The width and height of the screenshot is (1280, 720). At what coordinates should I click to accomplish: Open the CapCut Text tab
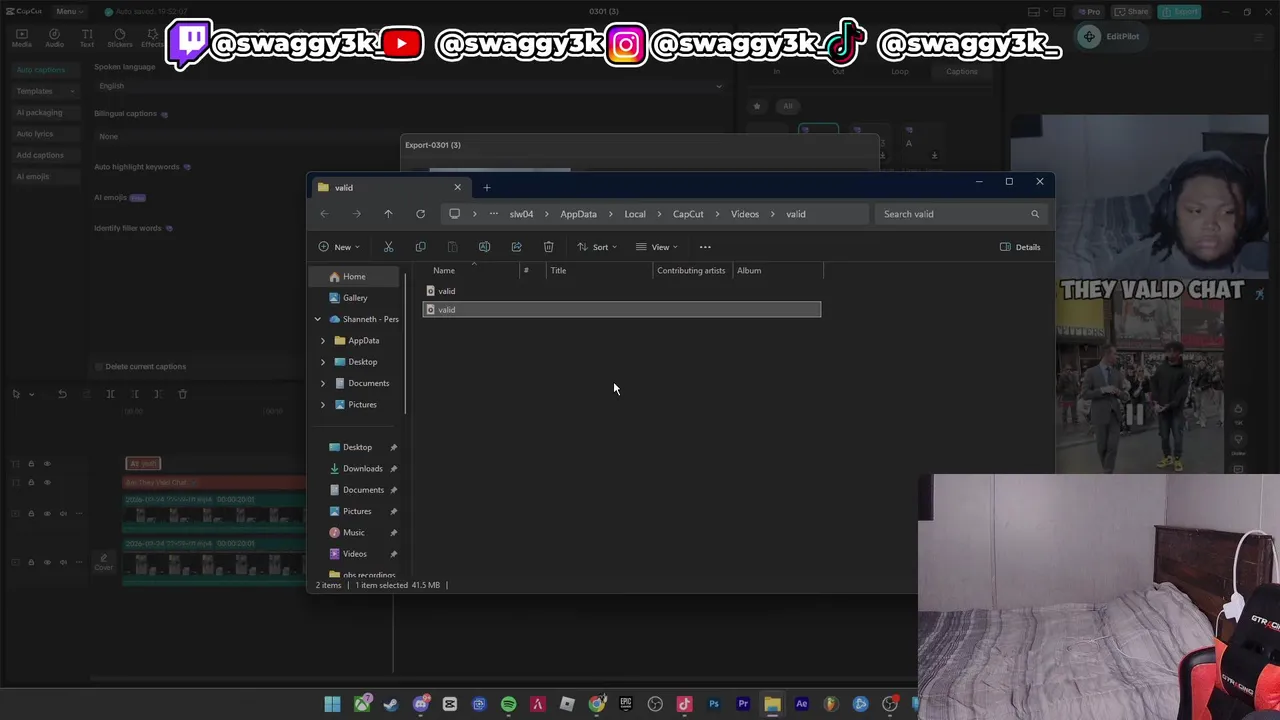pos(87,38)
